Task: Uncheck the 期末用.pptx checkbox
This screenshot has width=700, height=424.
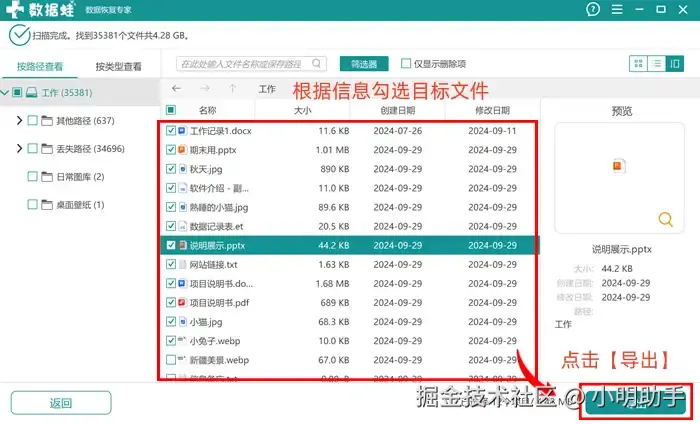Action: point(171,150)
